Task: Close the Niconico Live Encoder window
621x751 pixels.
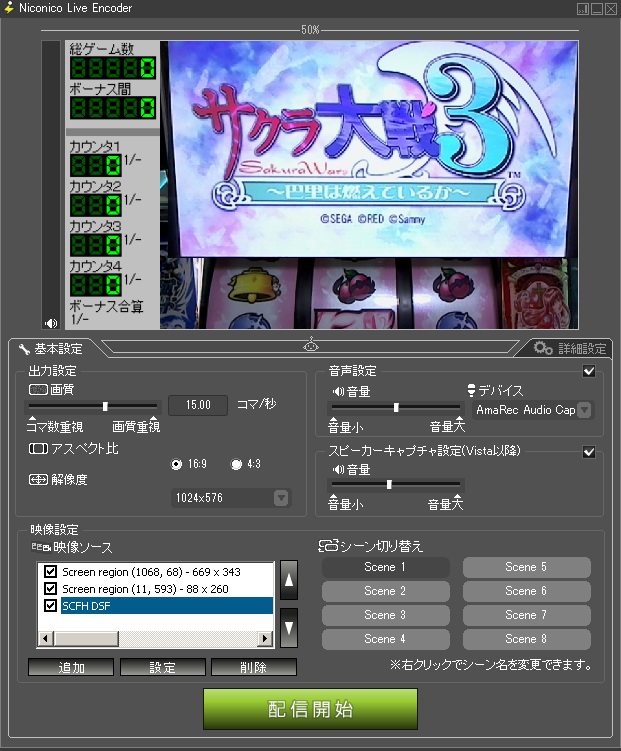Action: pos(611,9)
